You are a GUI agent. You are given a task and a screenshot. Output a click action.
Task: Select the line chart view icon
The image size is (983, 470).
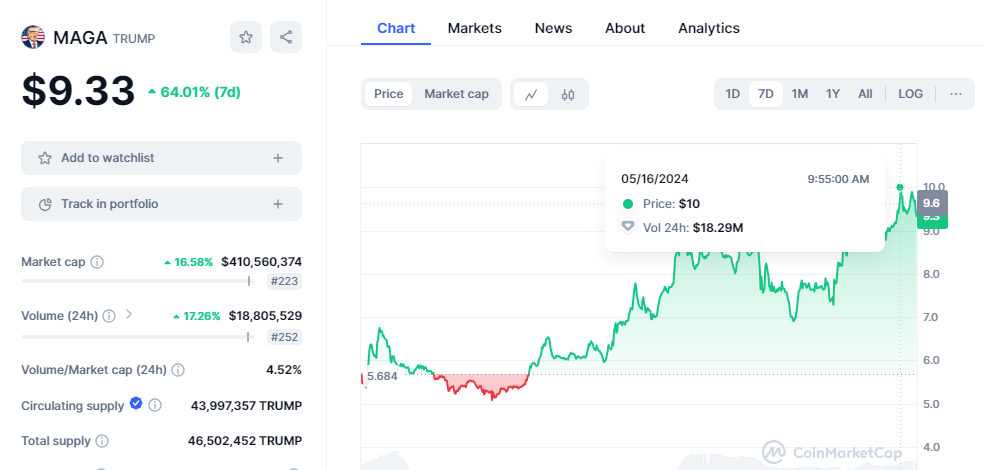(x=532, y=95)
